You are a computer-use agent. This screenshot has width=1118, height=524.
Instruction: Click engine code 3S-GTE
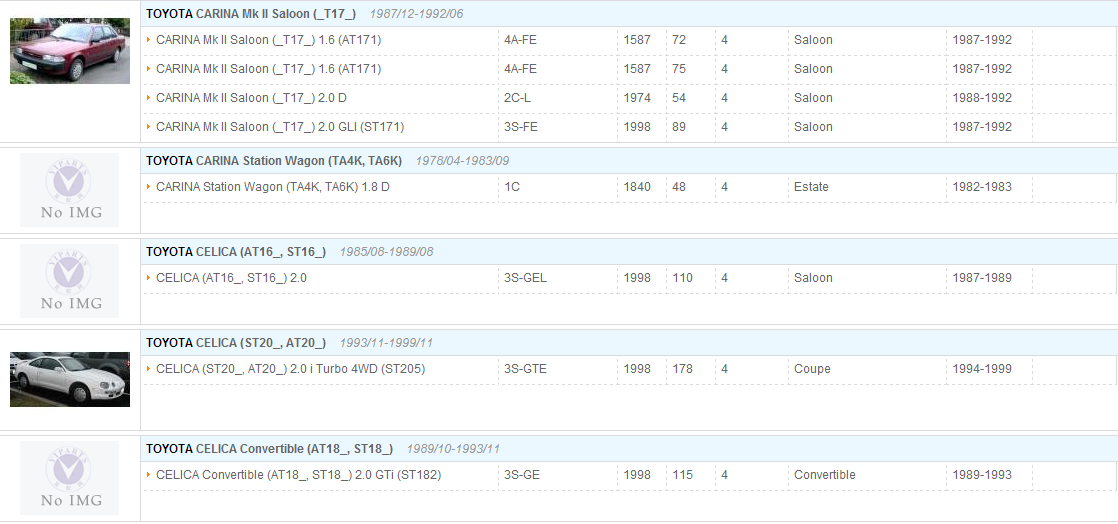[525, 369]
